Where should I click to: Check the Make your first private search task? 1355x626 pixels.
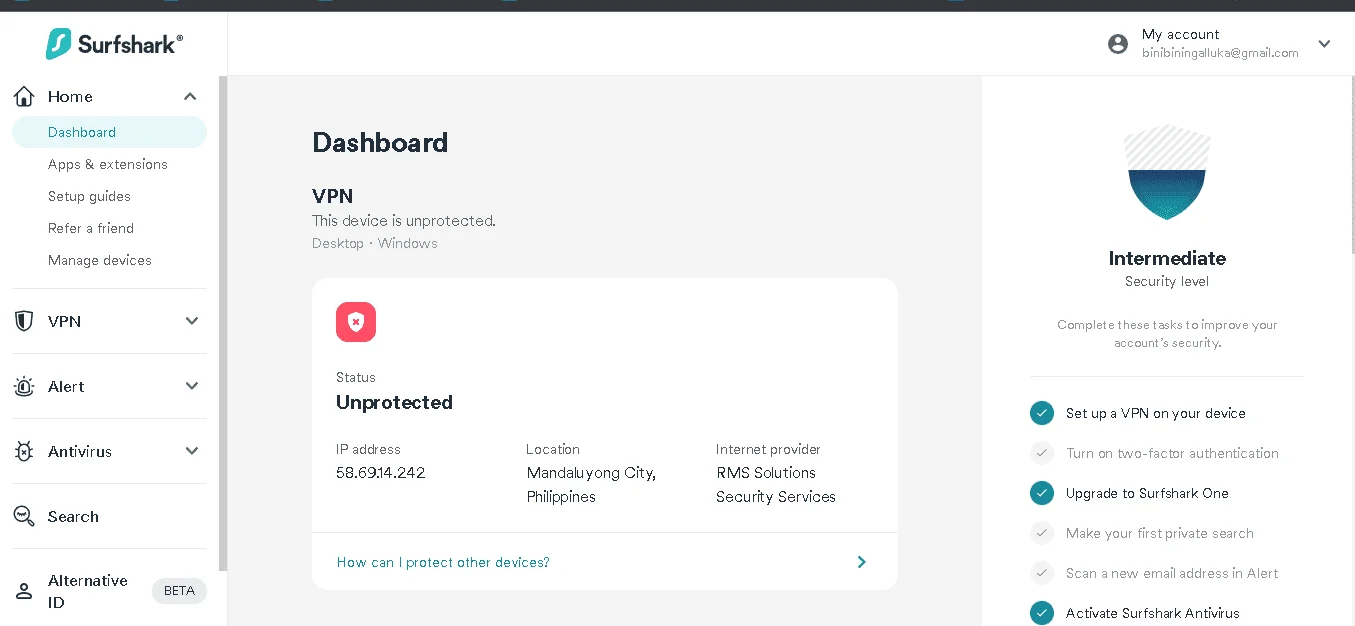[1042, 533]
